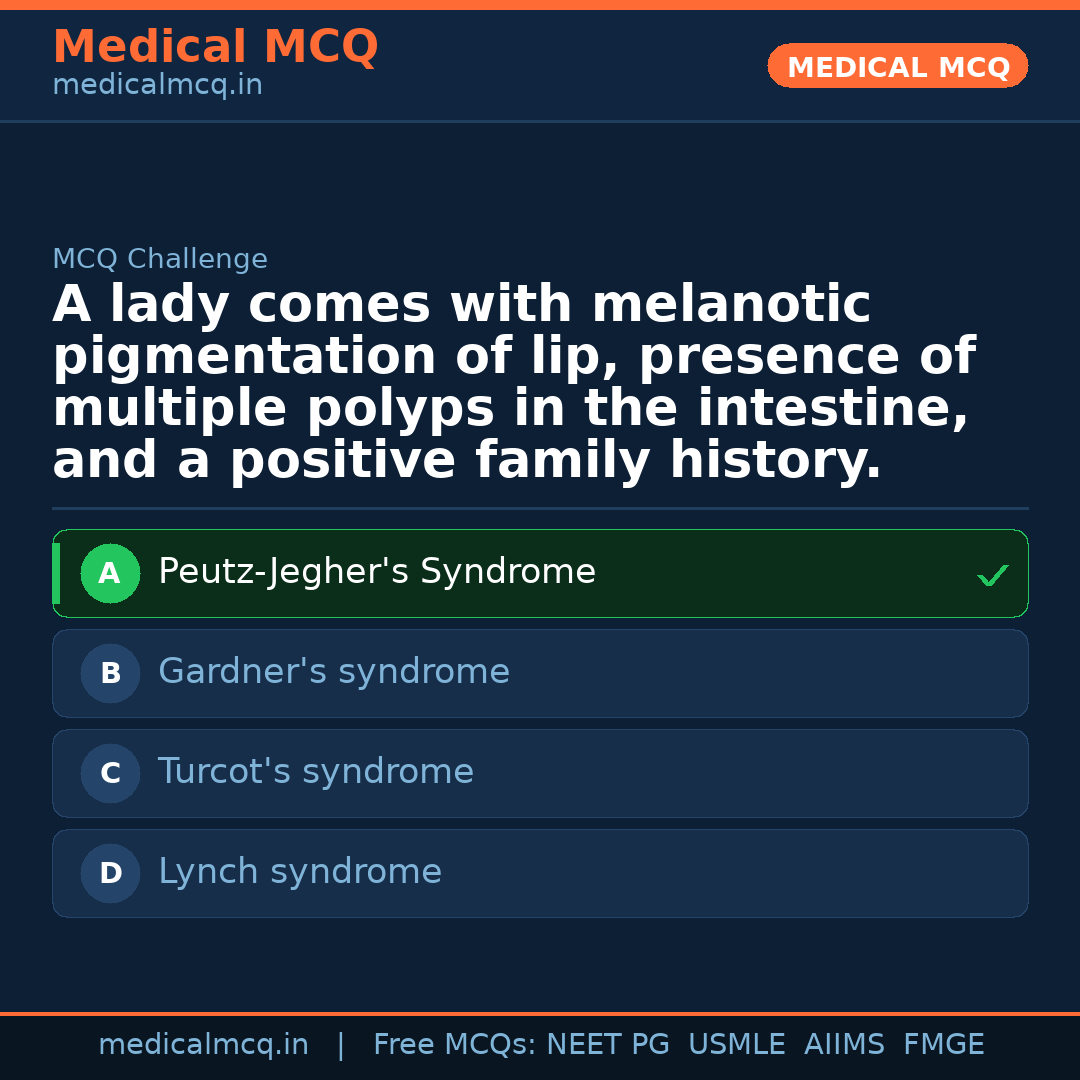Select the circular A badge icon
This screenshot has width=1080, height=1080.
click(x=110, y=573)
